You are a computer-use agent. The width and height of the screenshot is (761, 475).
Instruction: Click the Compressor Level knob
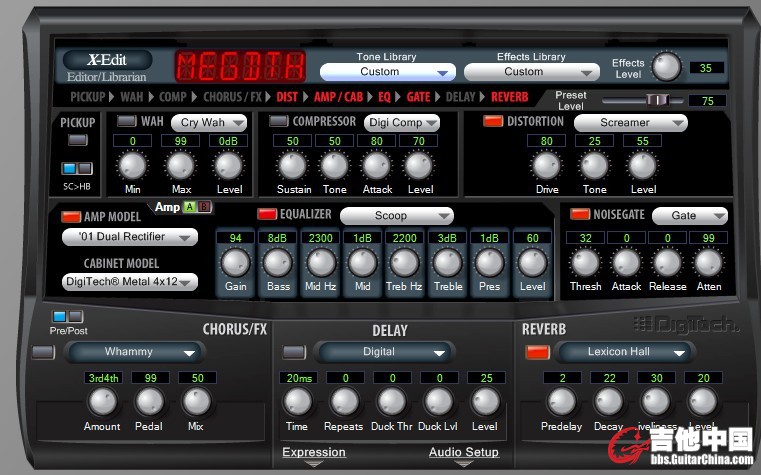tap(419, 165)
